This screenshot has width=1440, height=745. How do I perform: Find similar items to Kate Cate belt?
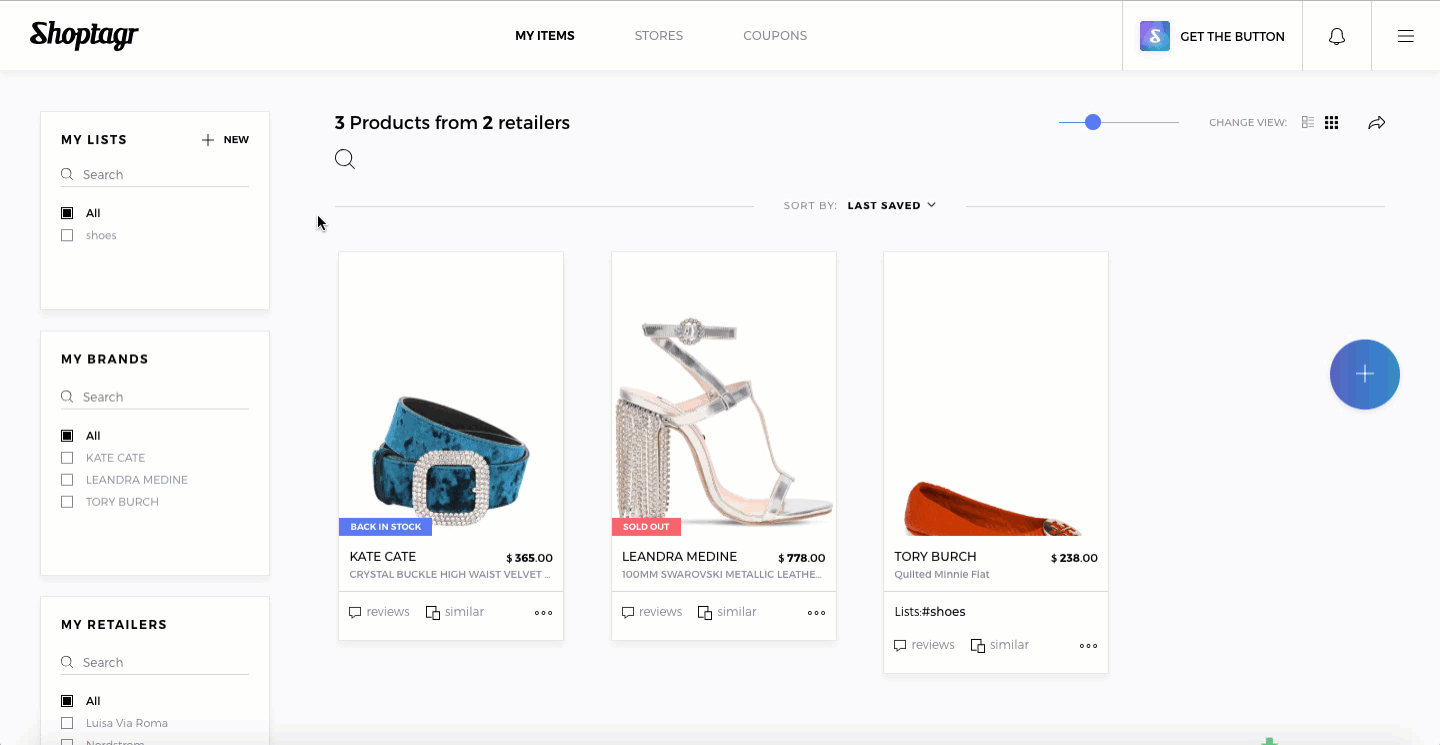pyautogui.click(x=455, y=612)
